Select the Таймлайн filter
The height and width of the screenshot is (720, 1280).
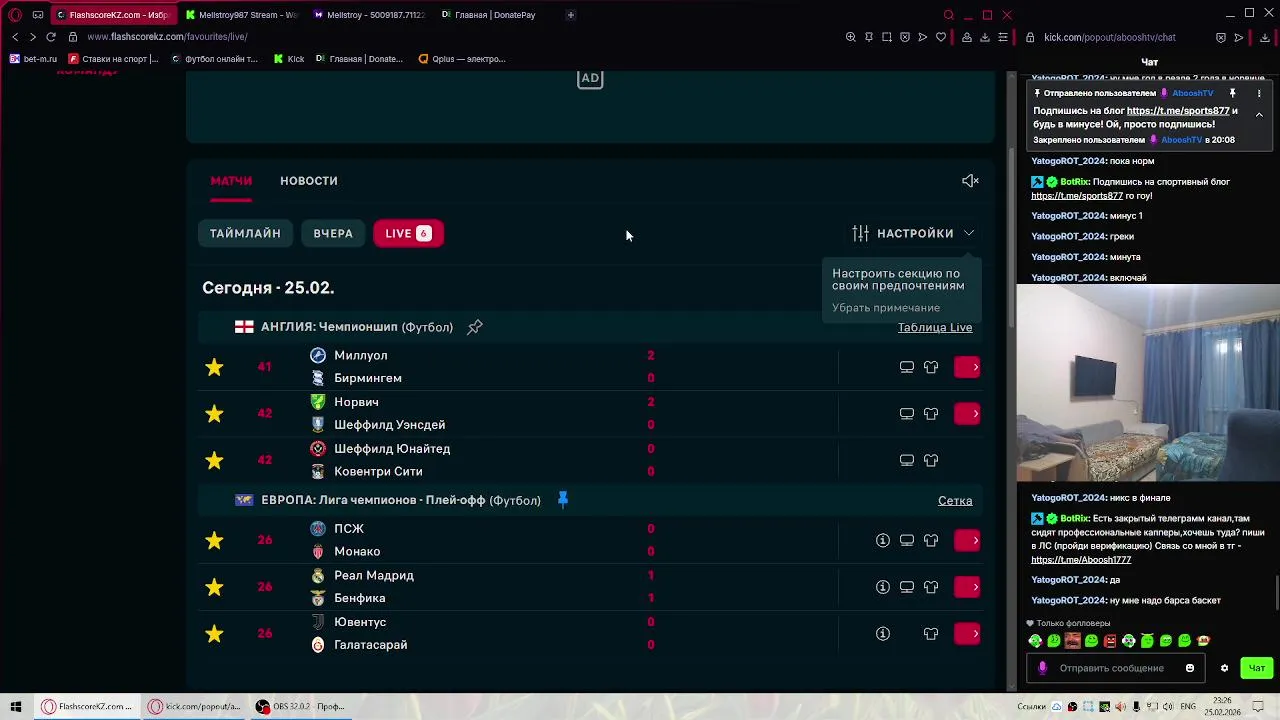[245, 233]
